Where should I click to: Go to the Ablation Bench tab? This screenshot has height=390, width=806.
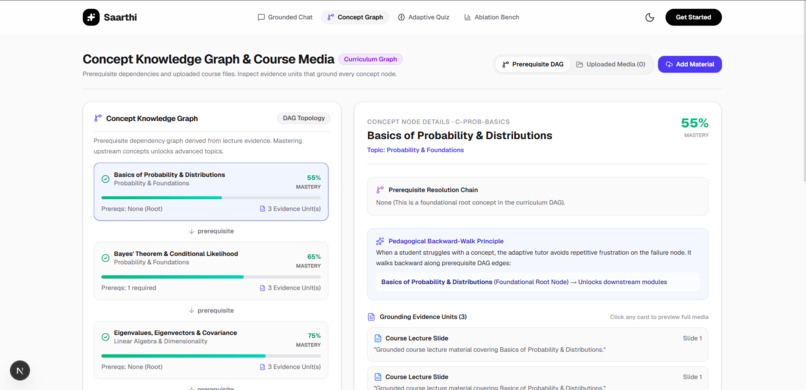tap(491, 17)
